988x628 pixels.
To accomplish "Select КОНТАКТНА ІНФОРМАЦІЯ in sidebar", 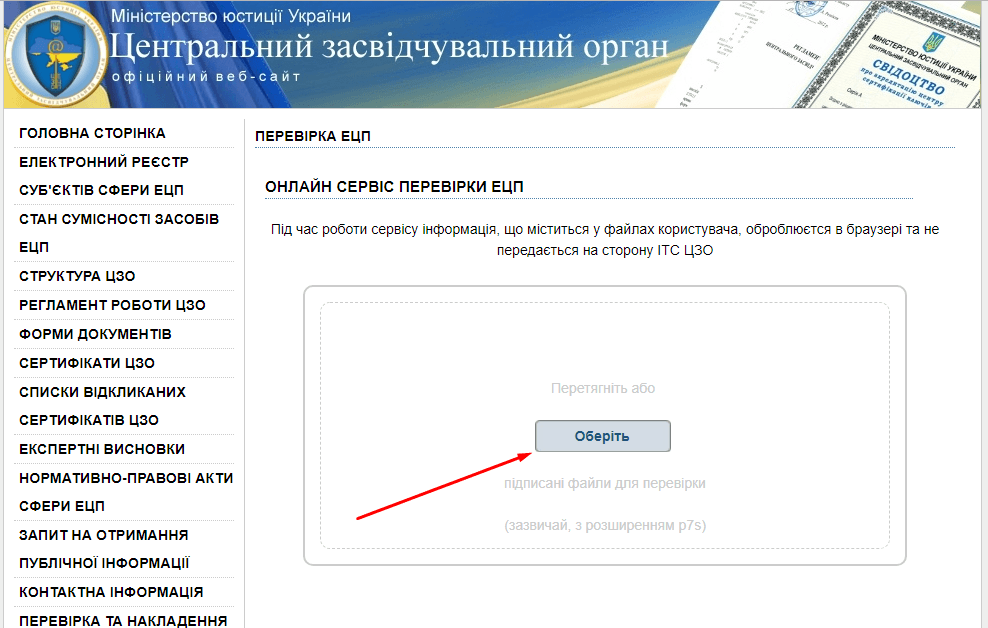I will [x=111, y=592].
